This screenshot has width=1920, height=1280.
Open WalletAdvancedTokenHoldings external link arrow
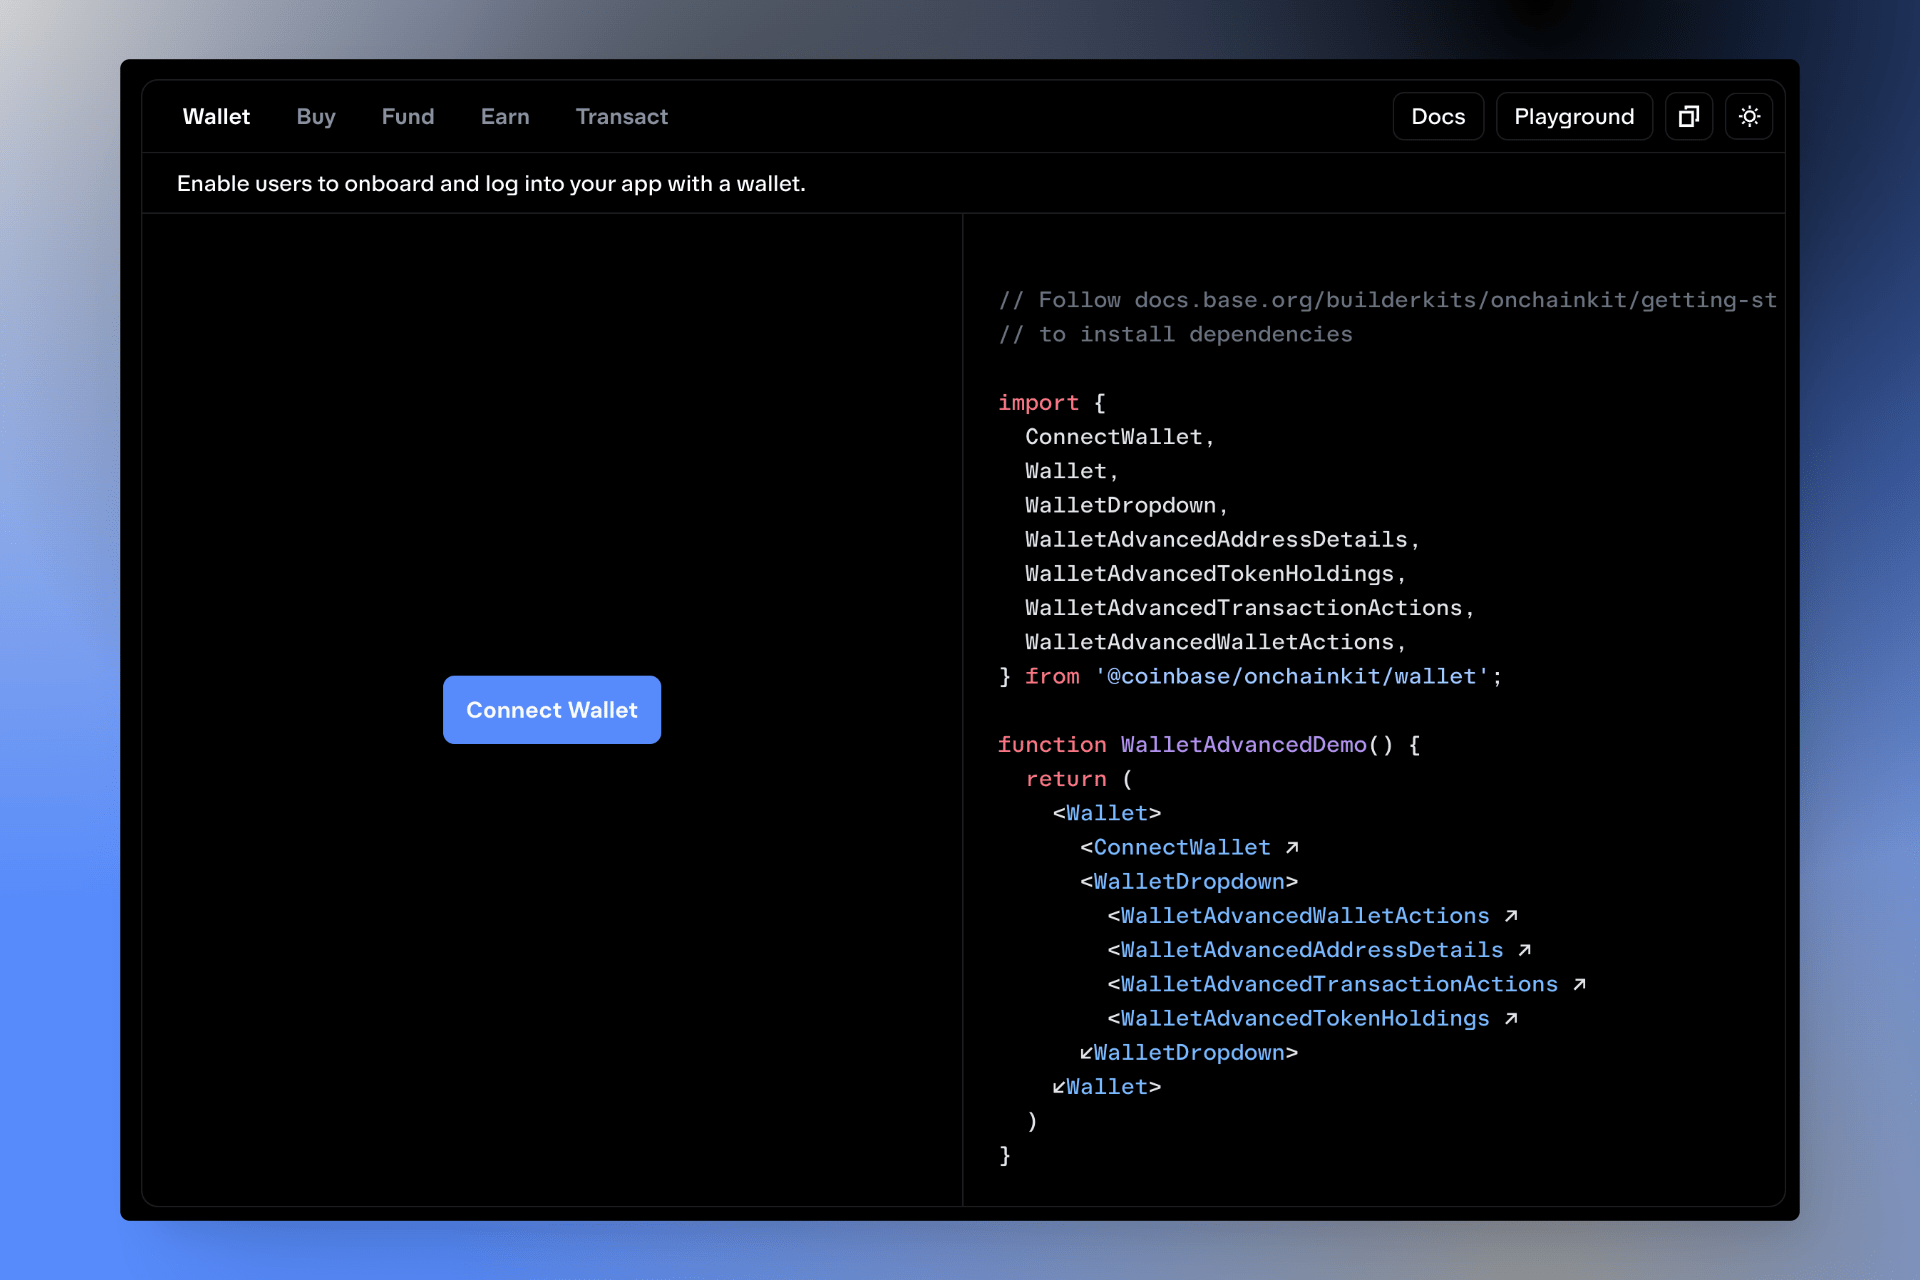(x=1511, y=1017)
